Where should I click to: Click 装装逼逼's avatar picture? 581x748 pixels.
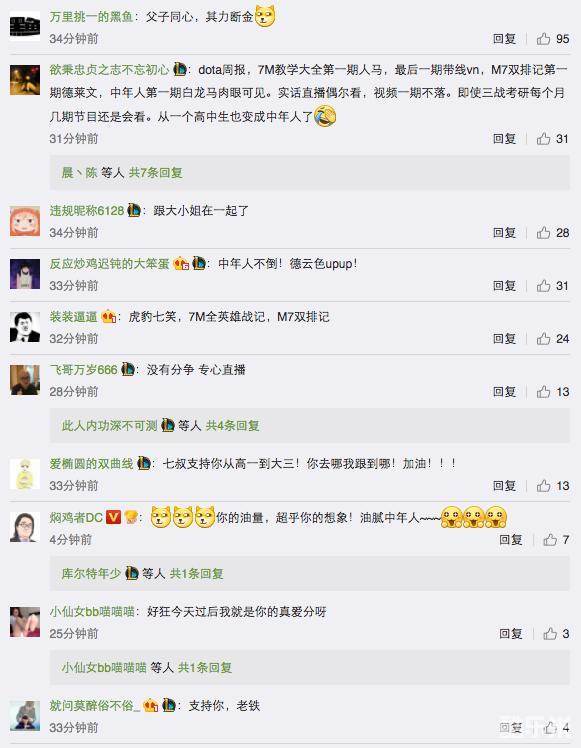pos(25,327)
